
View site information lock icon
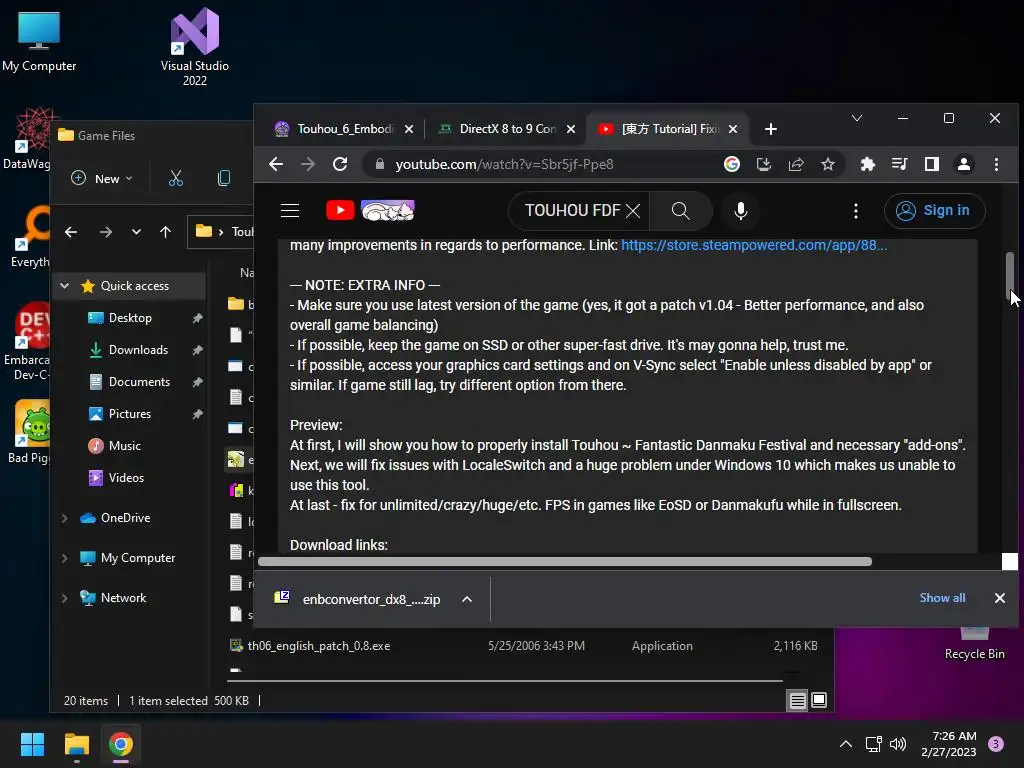379,164
